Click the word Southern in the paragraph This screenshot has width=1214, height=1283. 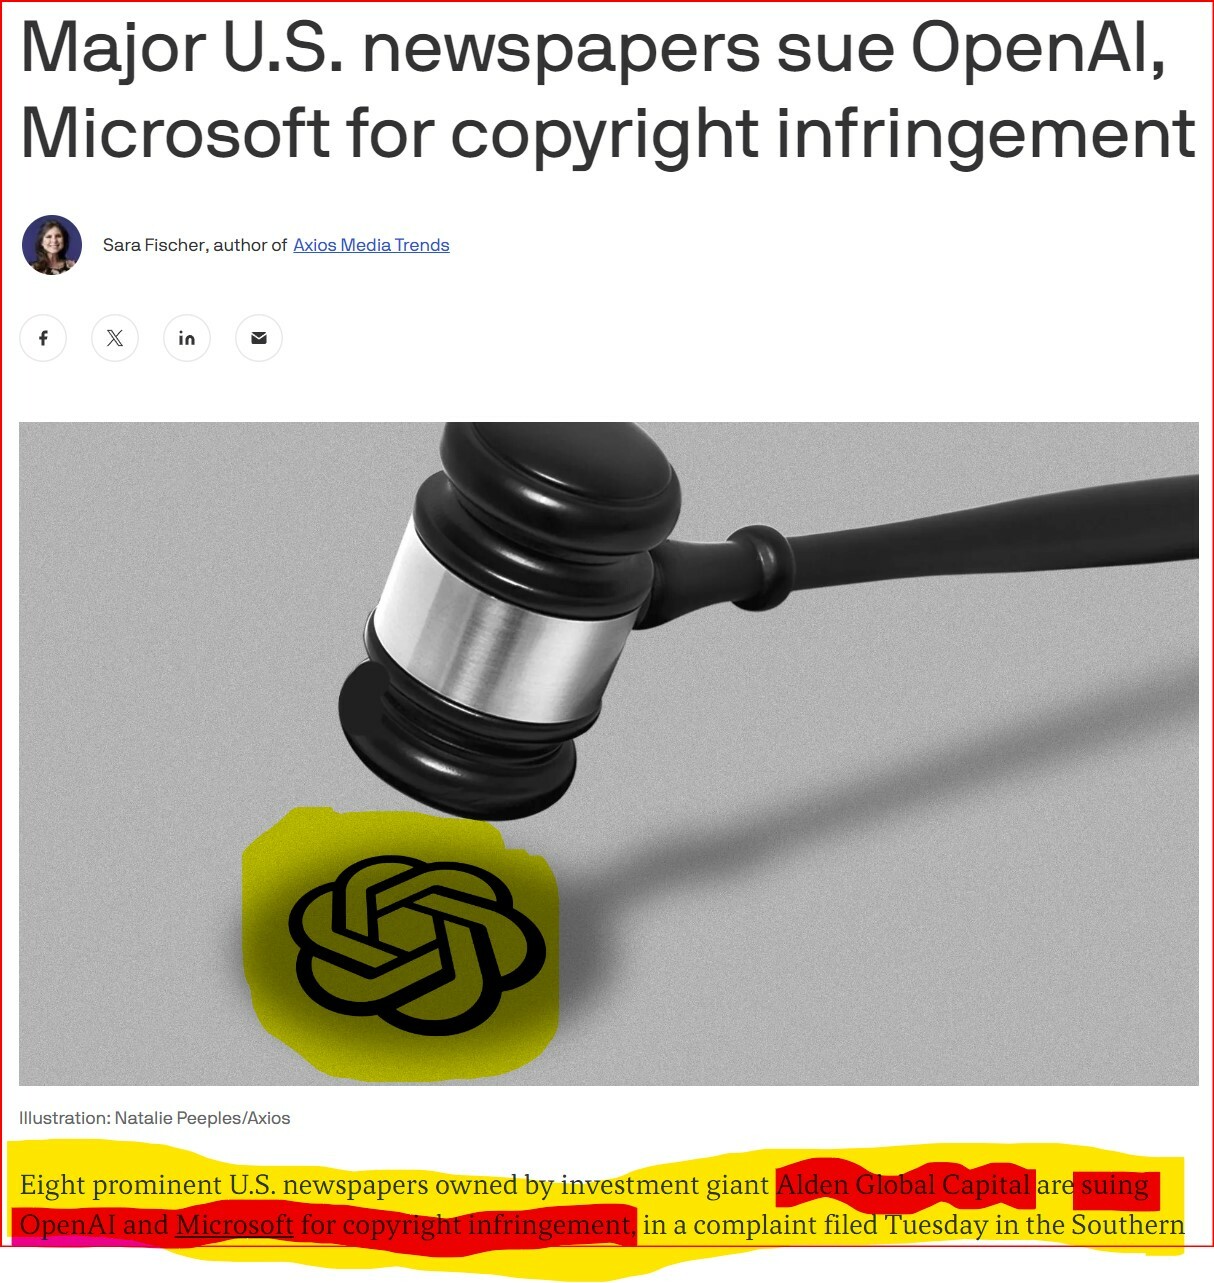(x=1128, y=1225)
